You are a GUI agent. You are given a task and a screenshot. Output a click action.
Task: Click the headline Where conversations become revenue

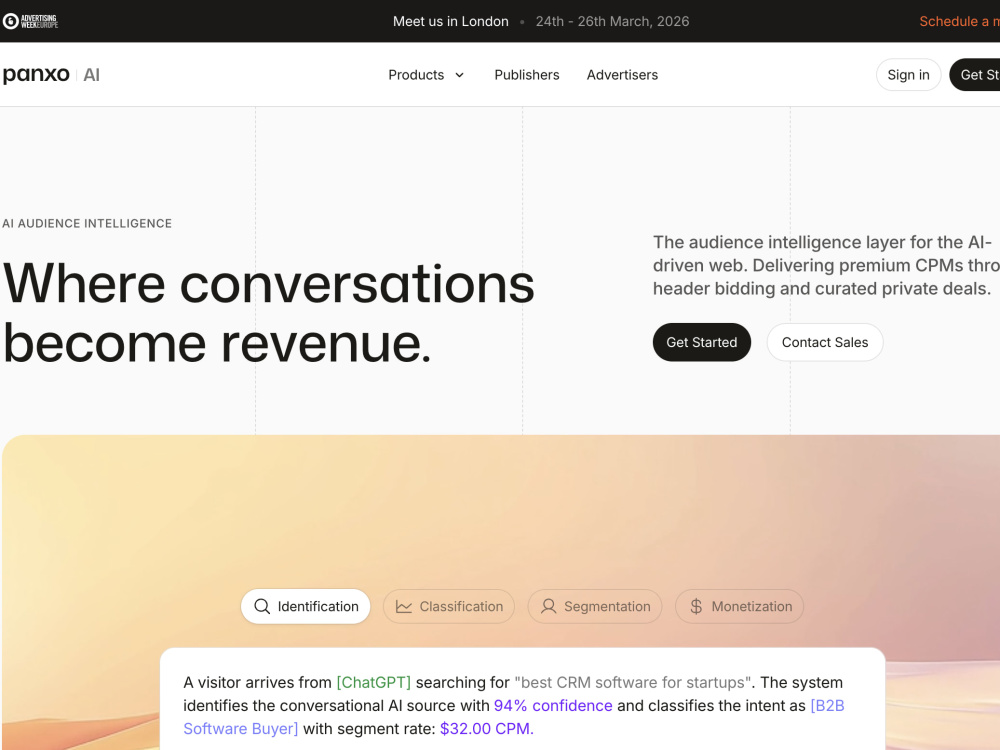(x=268, y=313)
